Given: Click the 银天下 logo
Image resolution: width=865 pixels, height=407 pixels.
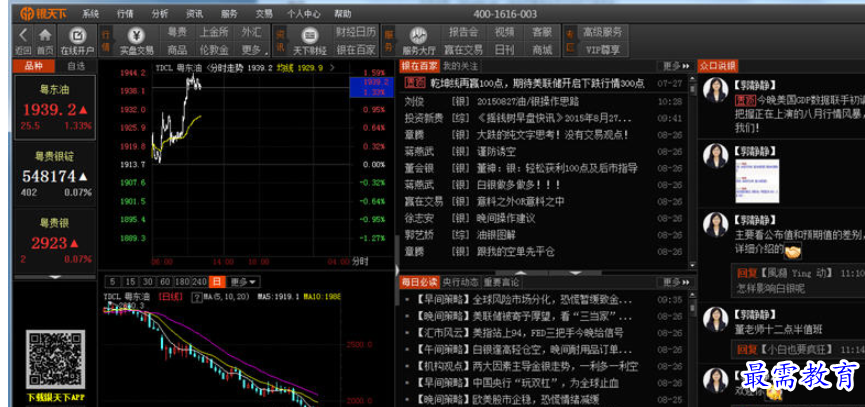Looking at the screenshot, I should tap(42, 14).
